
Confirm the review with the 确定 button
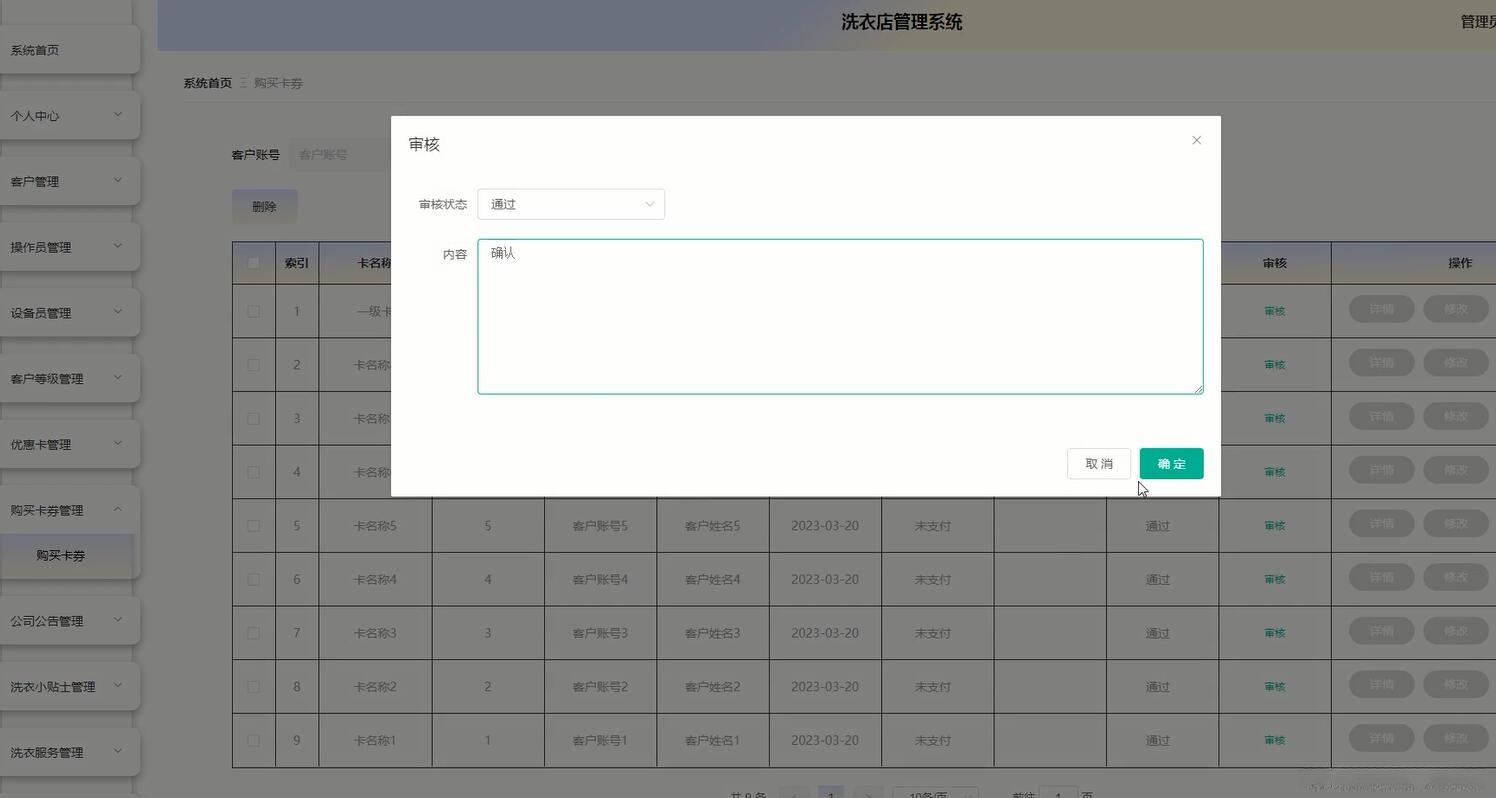pyautogui.click(x=1170, y=463)
